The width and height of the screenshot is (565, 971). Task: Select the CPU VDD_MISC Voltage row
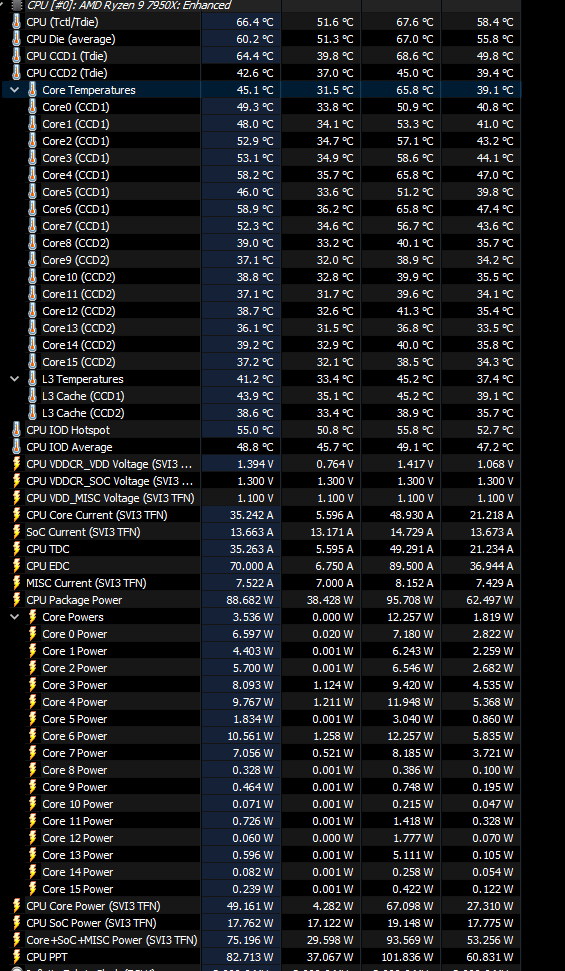[x=260, y=498]
